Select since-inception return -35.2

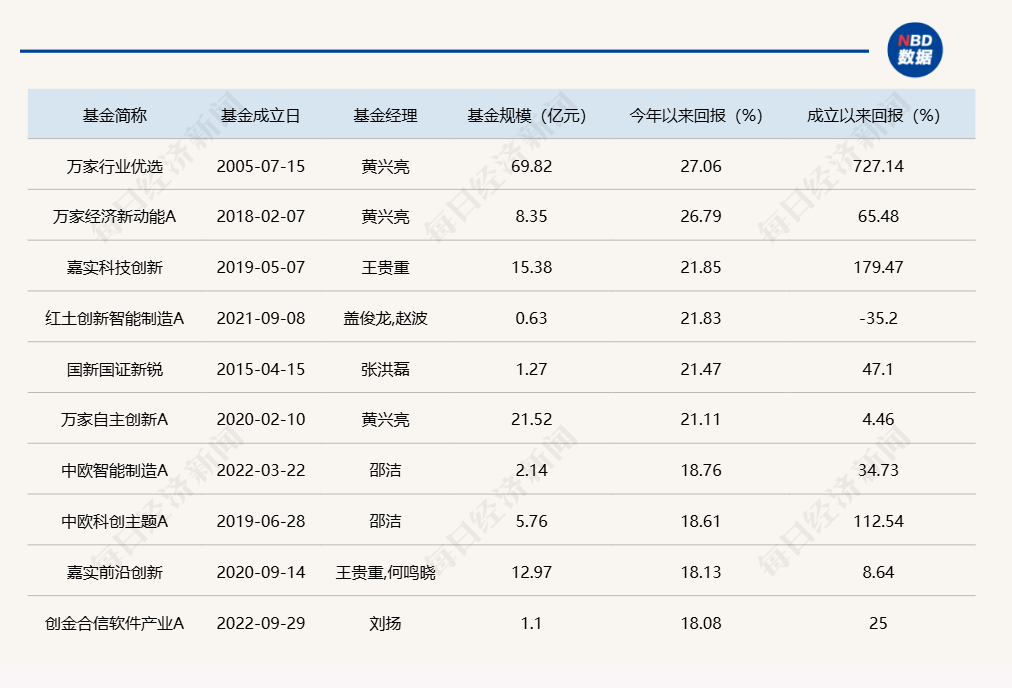878,318
